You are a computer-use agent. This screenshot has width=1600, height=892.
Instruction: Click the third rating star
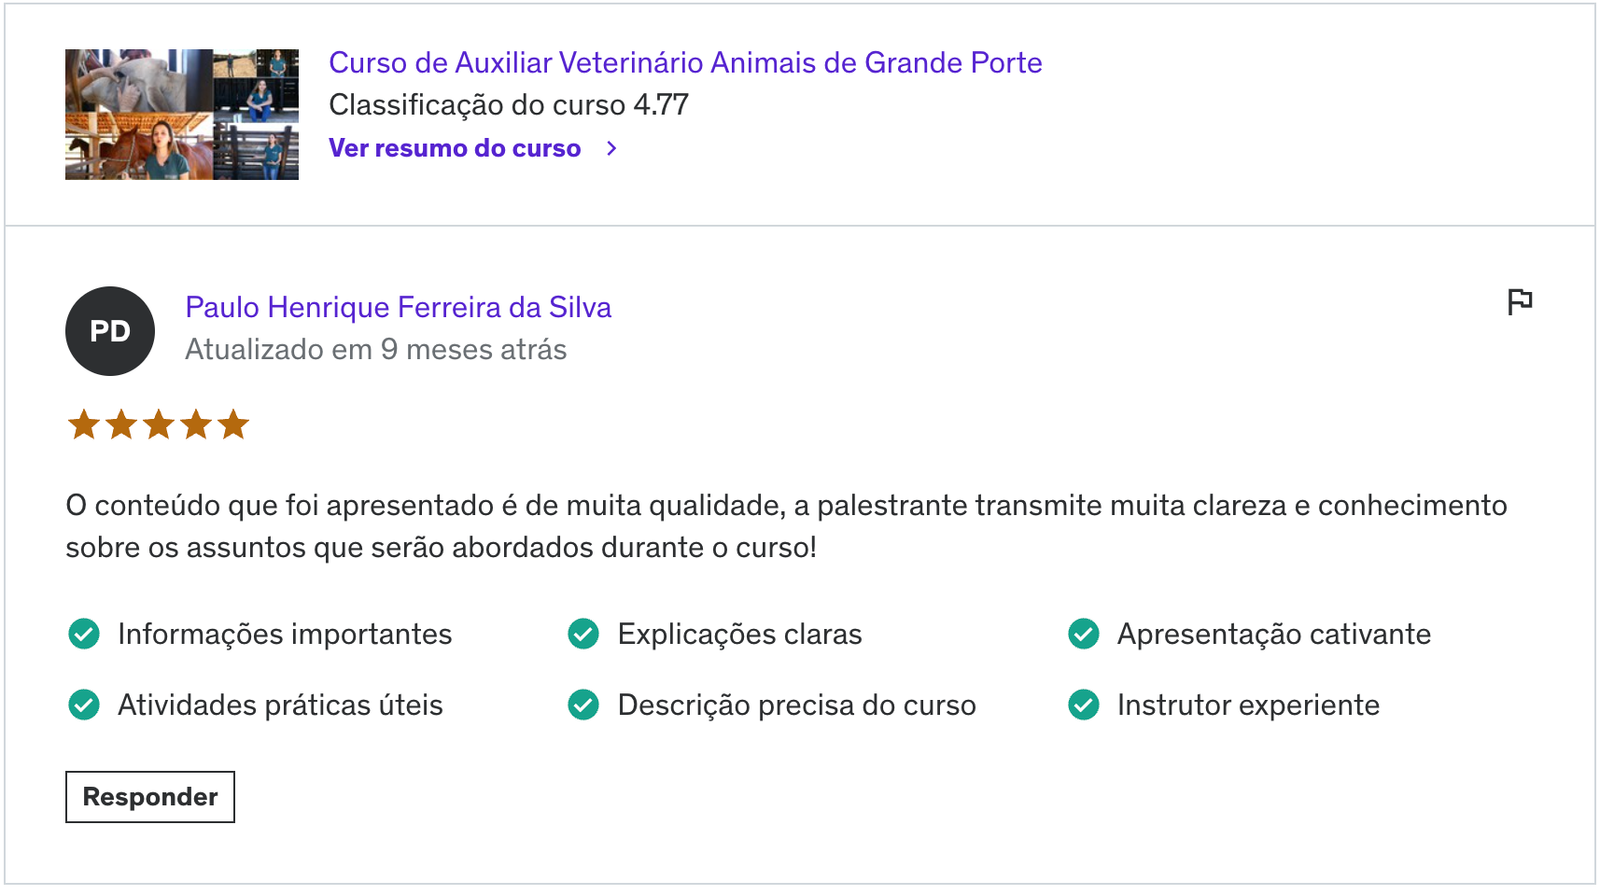tap(159, 425)
